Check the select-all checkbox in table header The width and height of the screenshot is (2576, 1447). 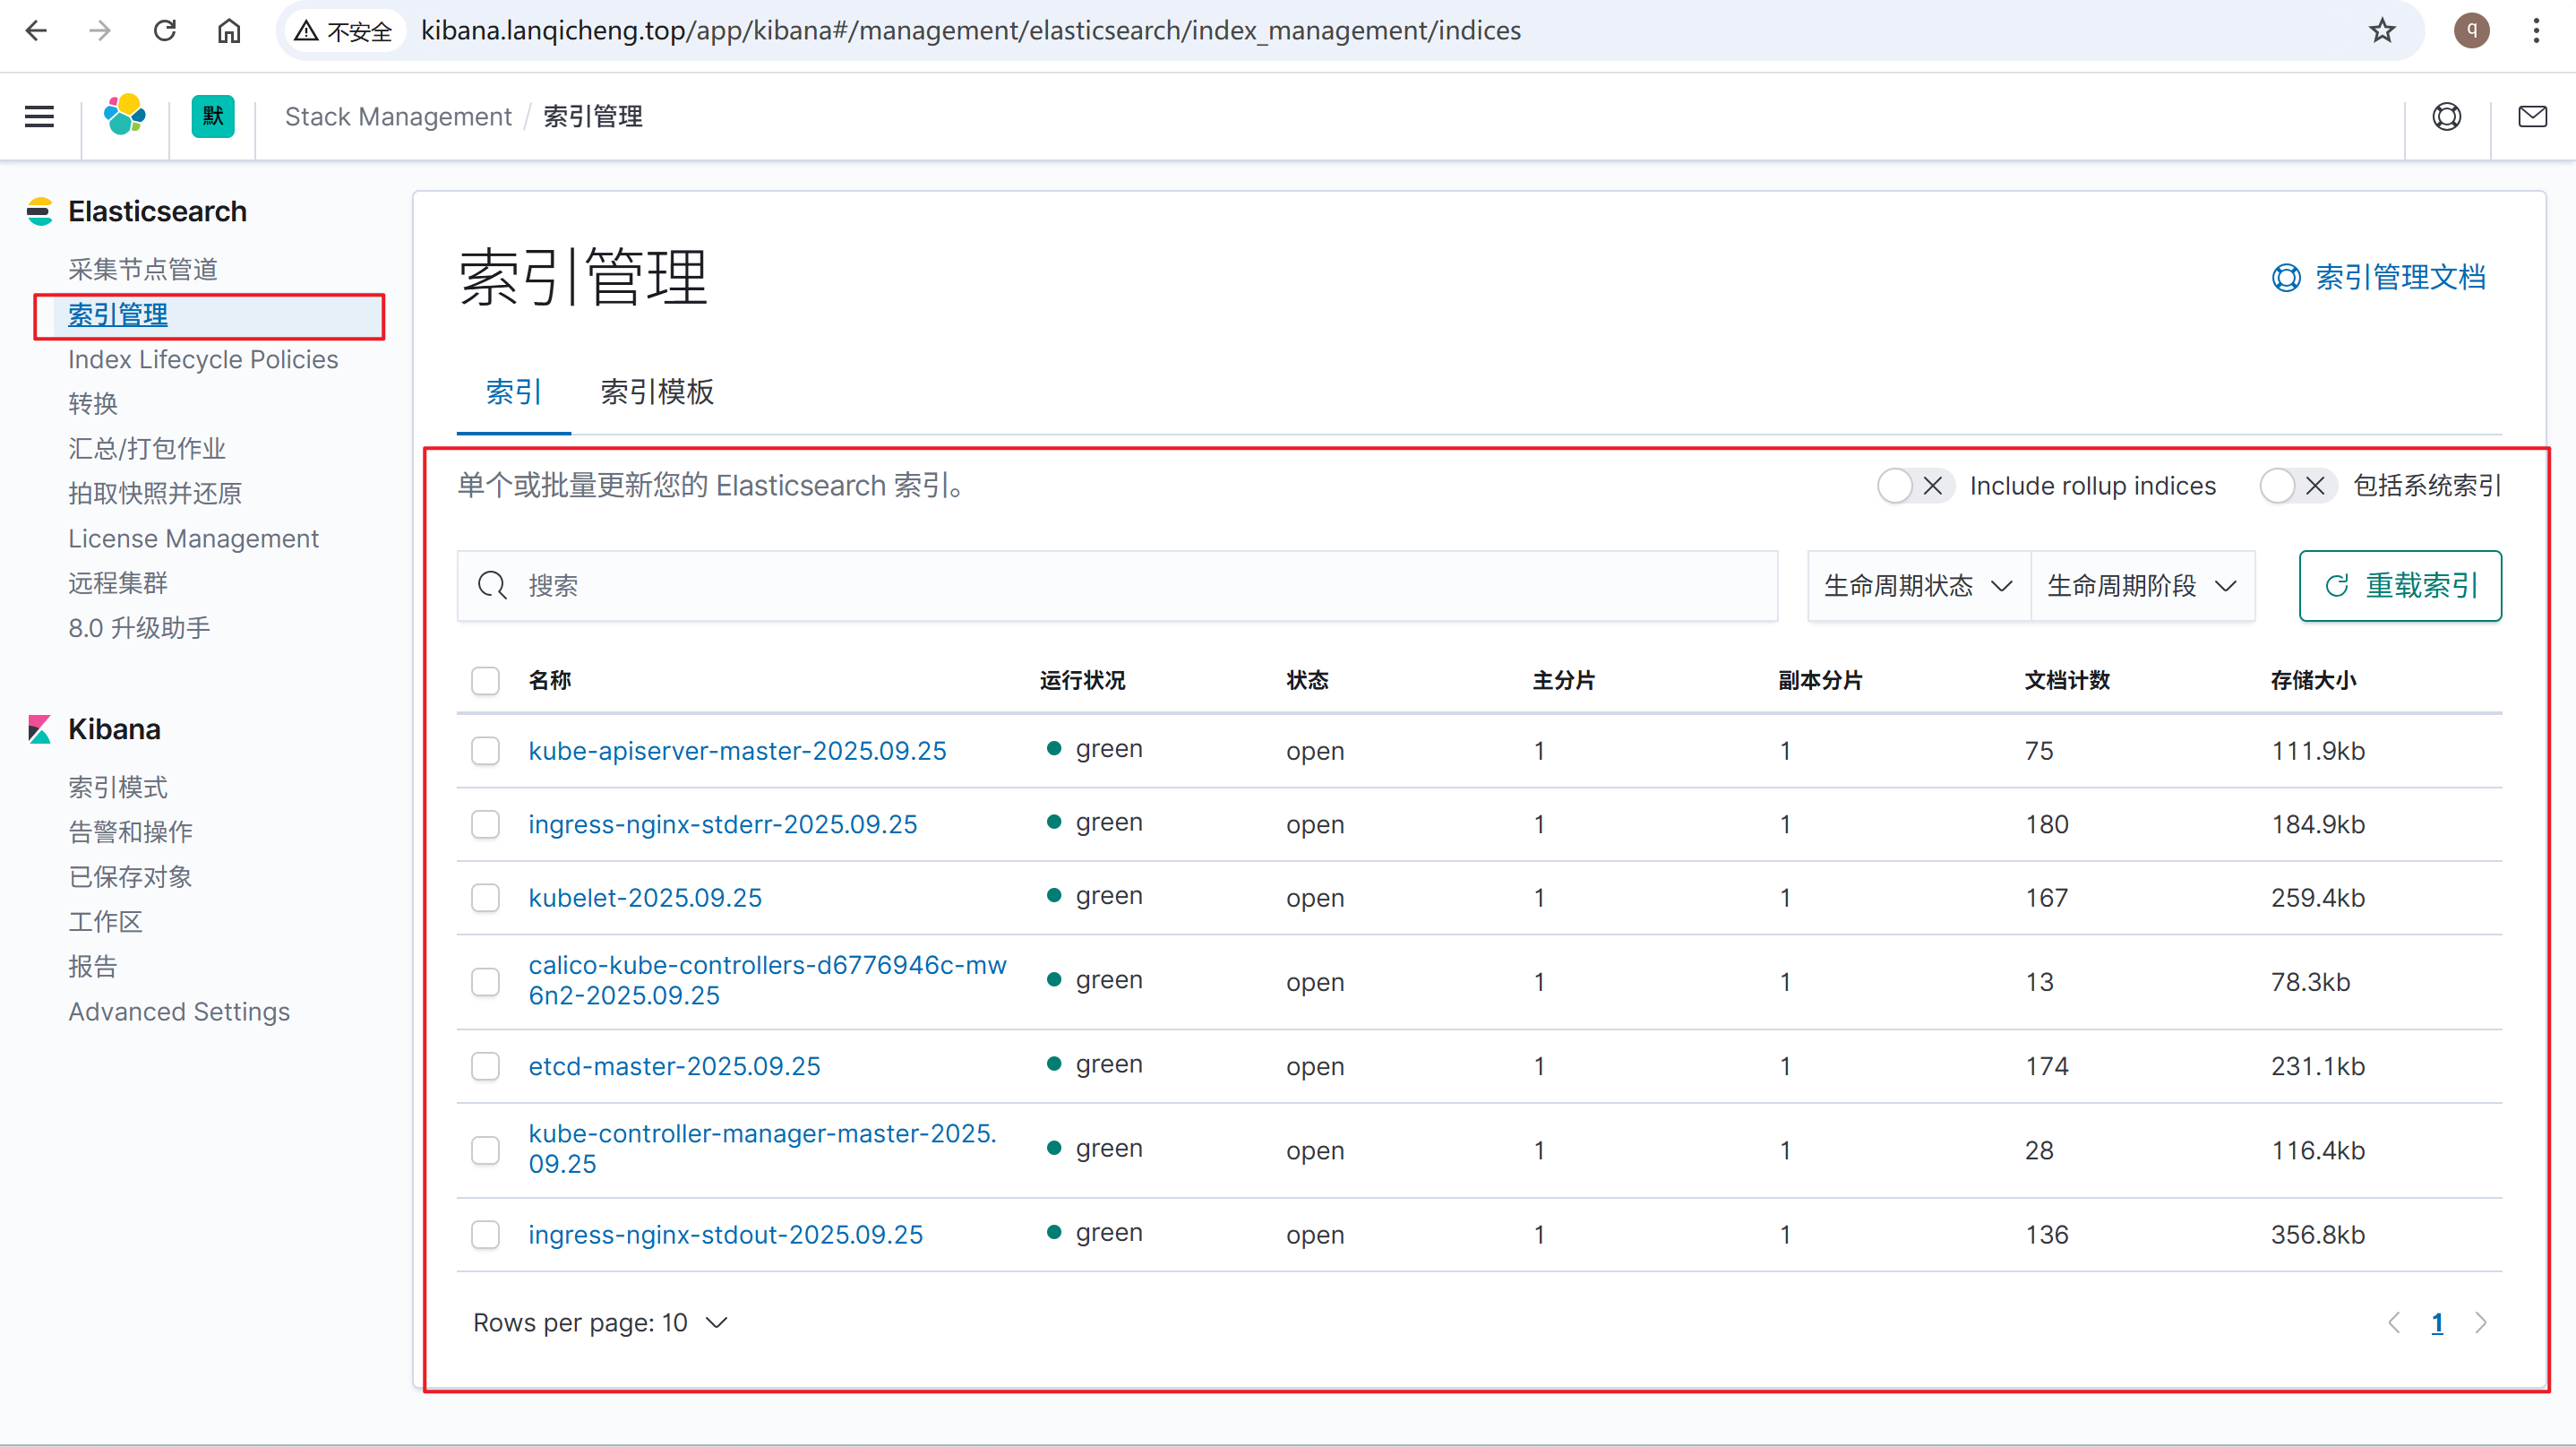coord(486,681)
